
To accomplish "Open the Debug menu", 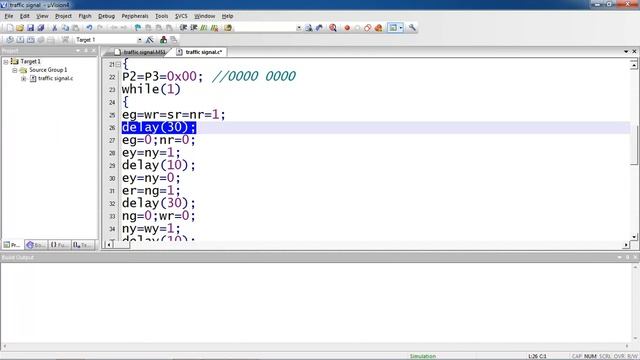I will 107,16.
